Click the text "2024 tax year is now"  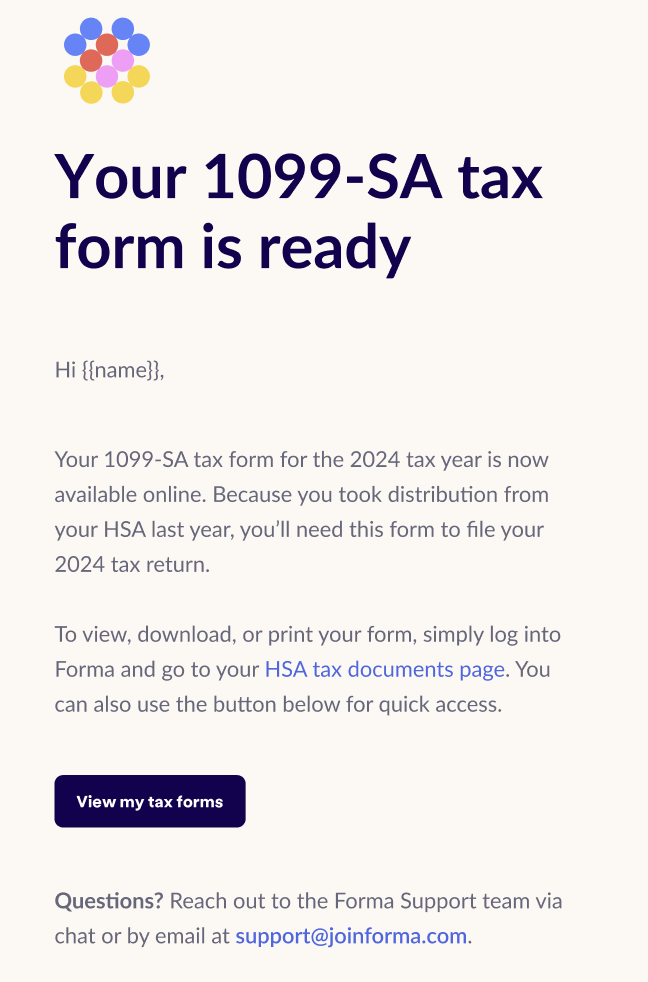tap(449, 460)
